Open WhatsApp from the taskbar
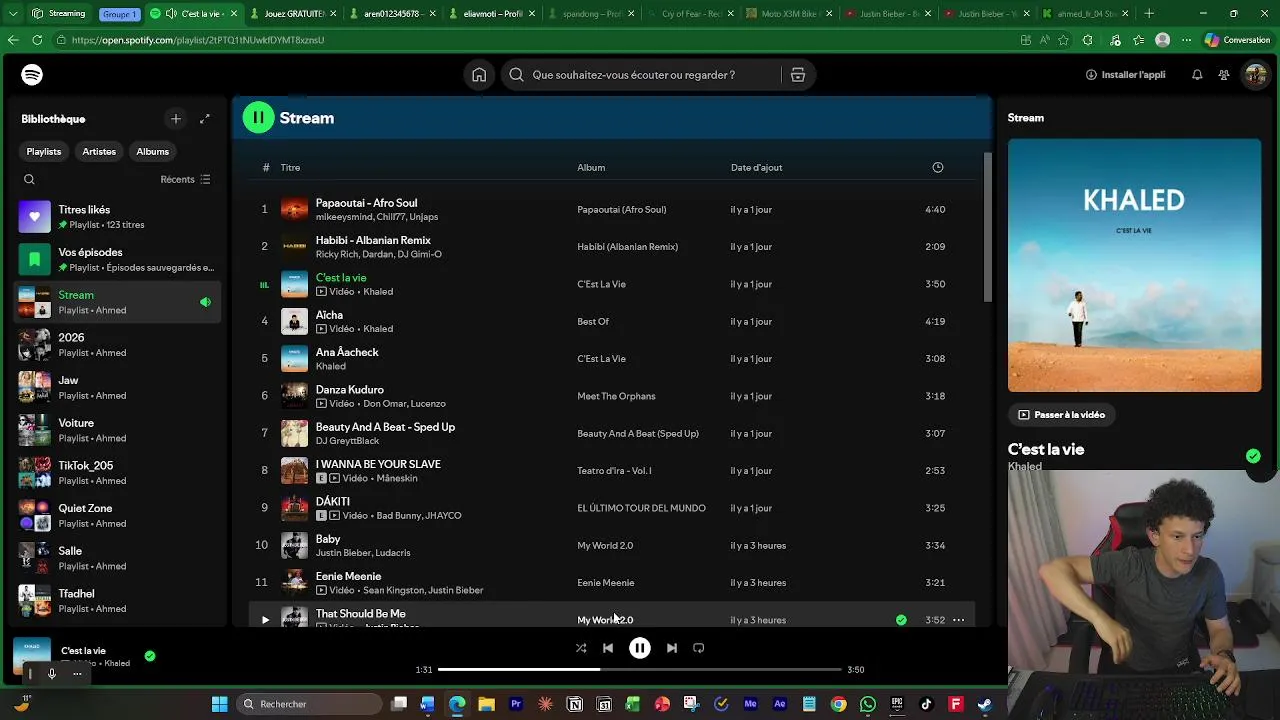Viewport: 1280px width, 720px height. click(867, 704)
